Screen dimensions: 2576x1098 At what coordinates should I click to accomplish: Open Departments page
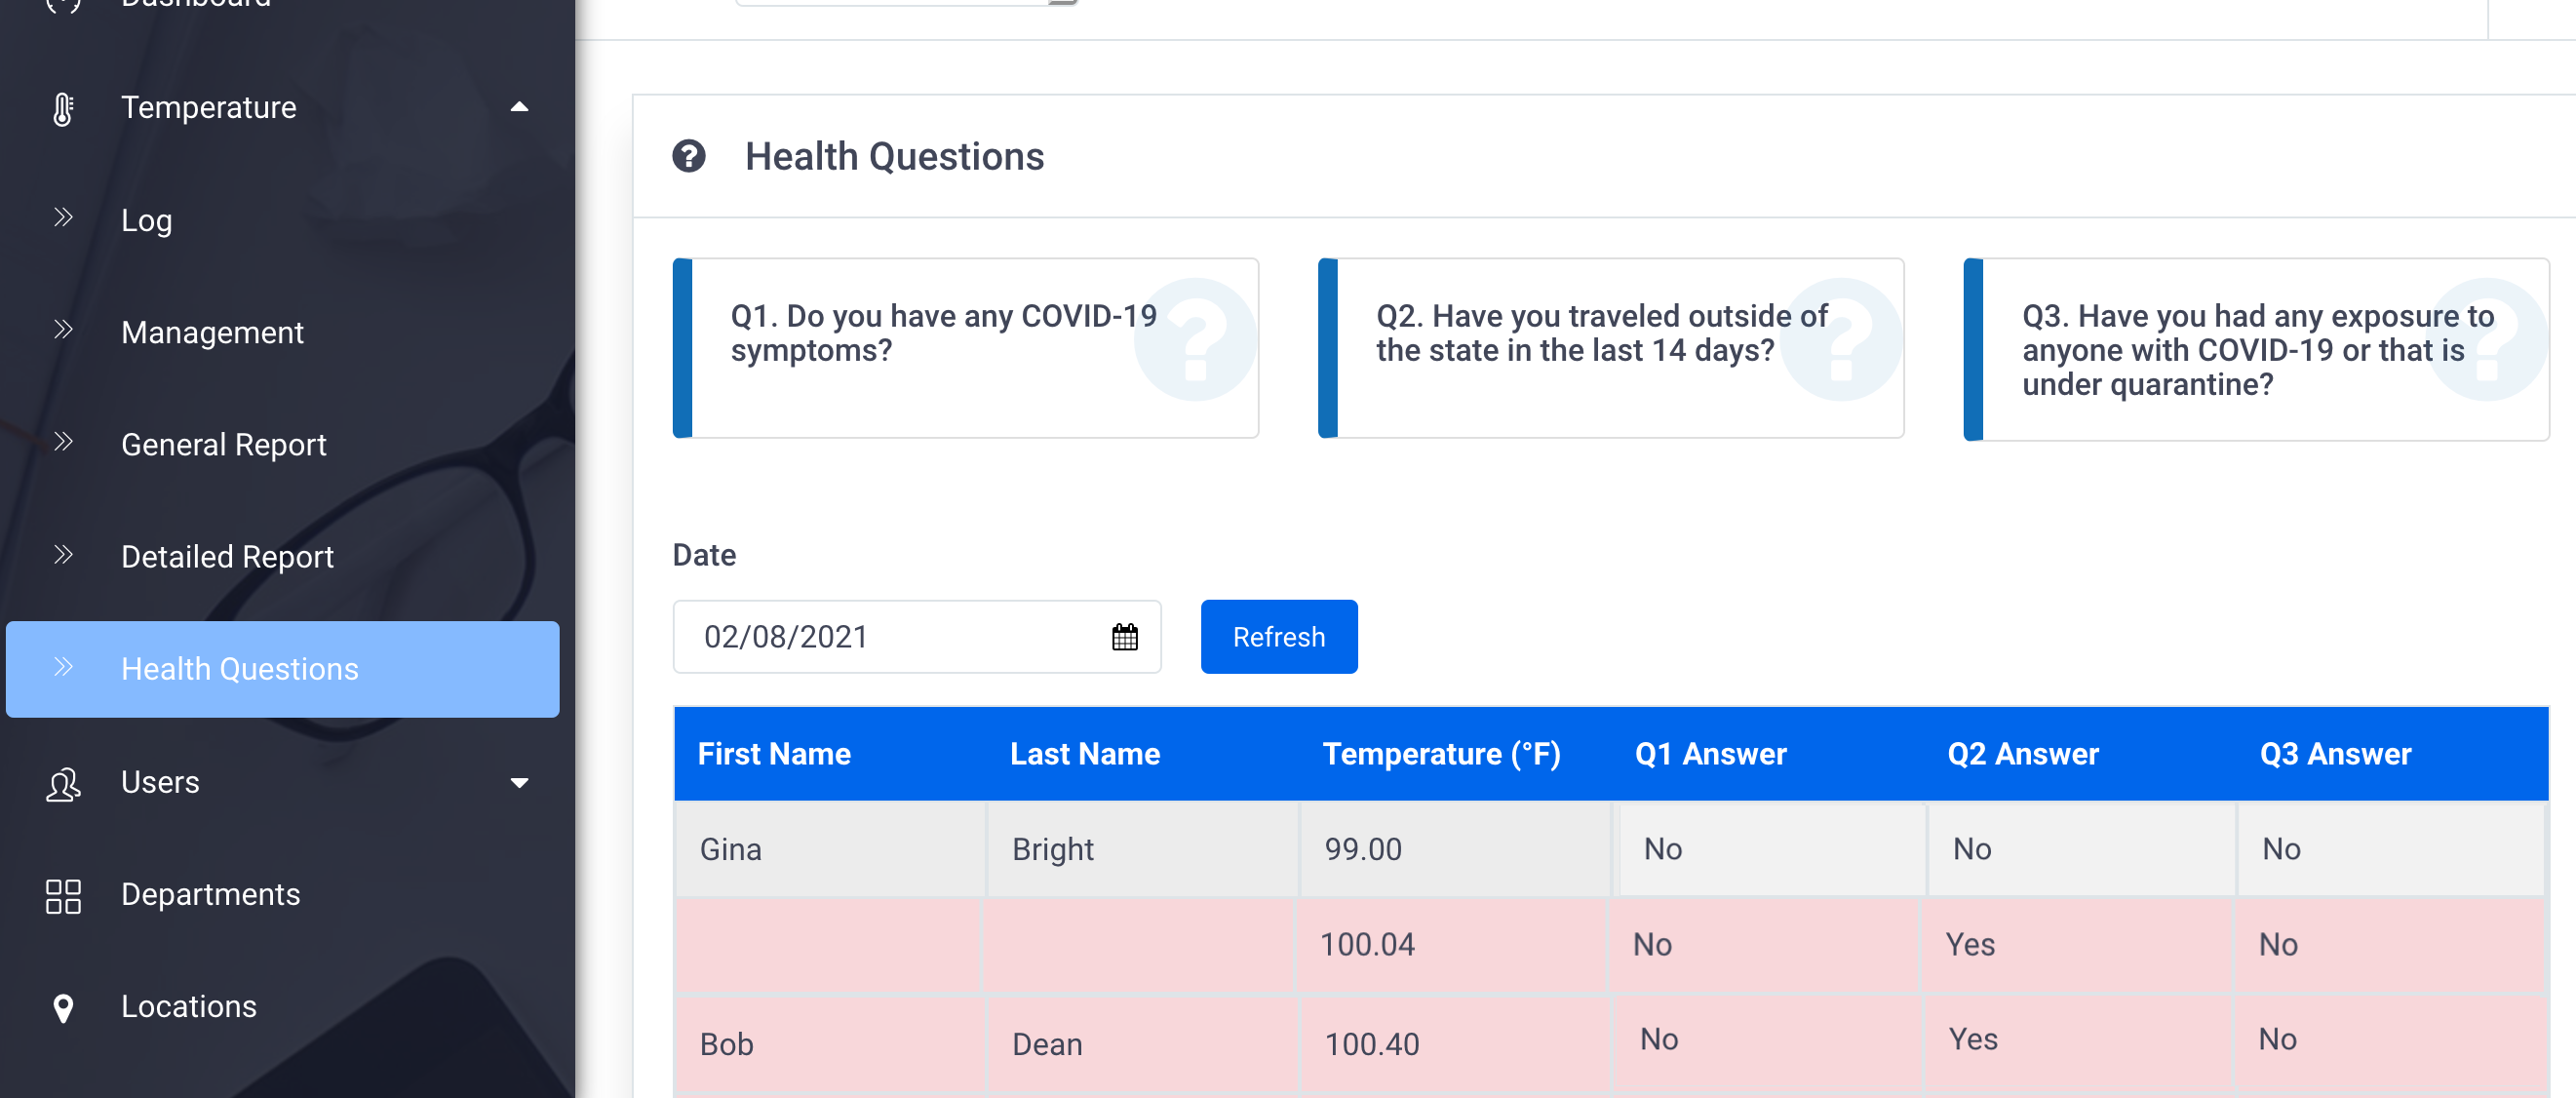click(210, 894)
